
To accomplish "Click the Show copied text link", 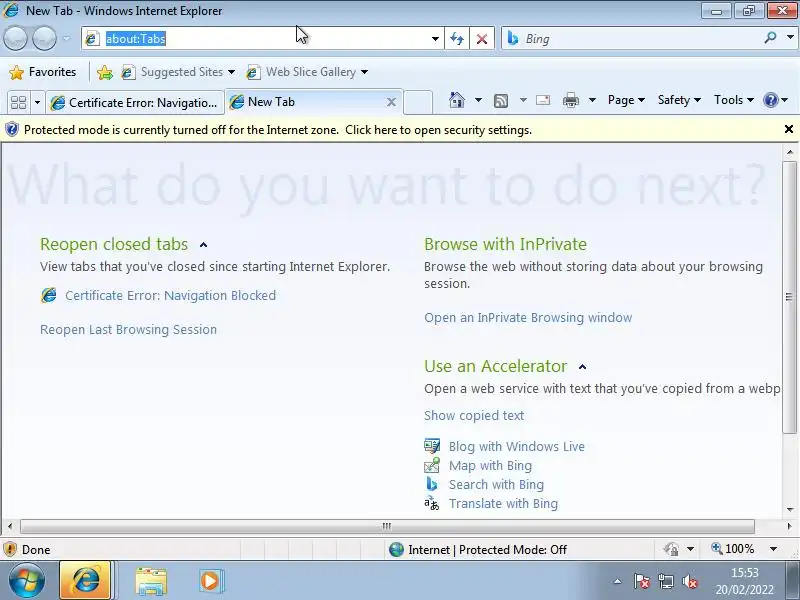I will (x=474, y=415).
